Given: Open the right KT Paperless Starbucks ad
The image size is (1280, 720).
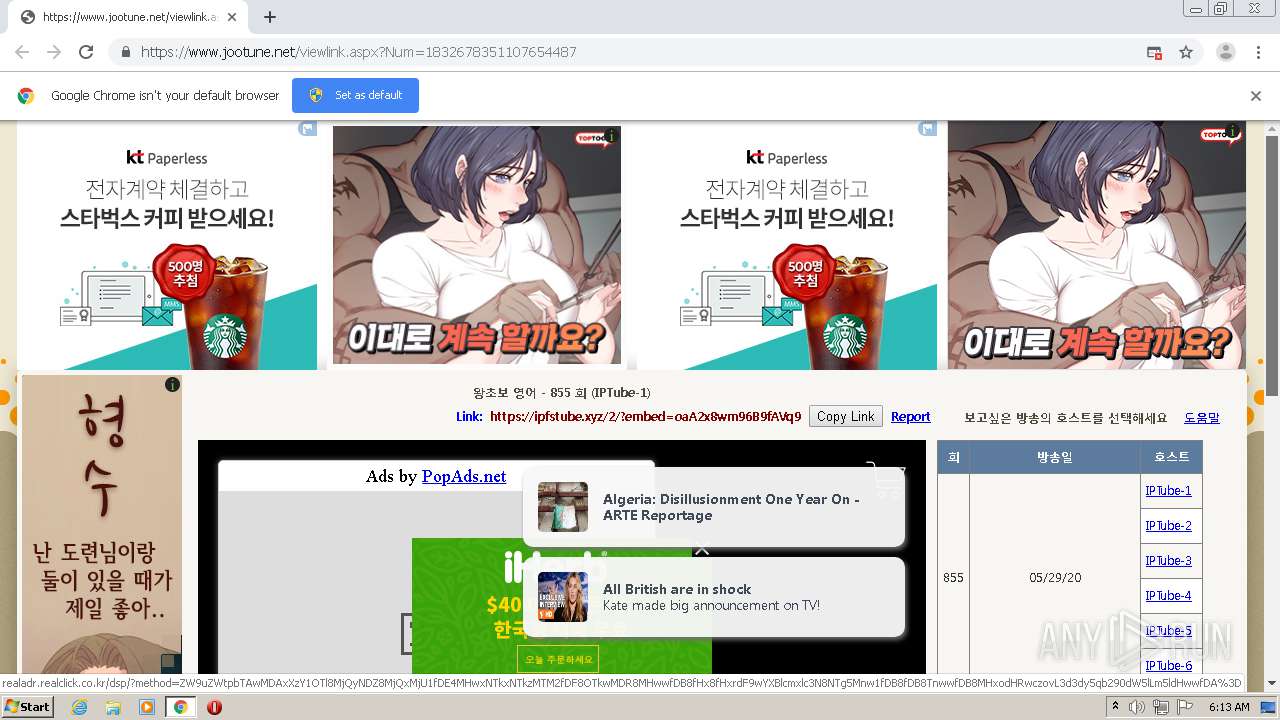Looking at the screenshot, I should pyautogui.click(x=787, y=245).
